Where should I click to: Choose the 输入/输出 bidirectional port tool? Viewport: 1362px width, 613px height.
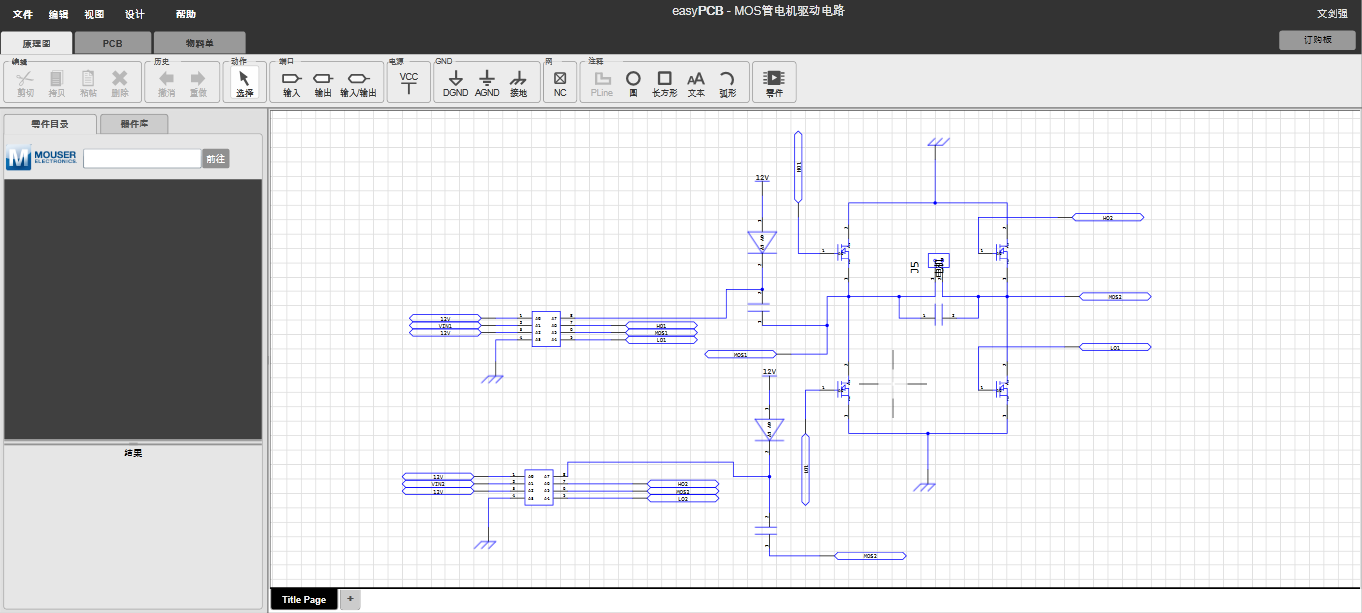pyautogui.click(x=358, y=83)
